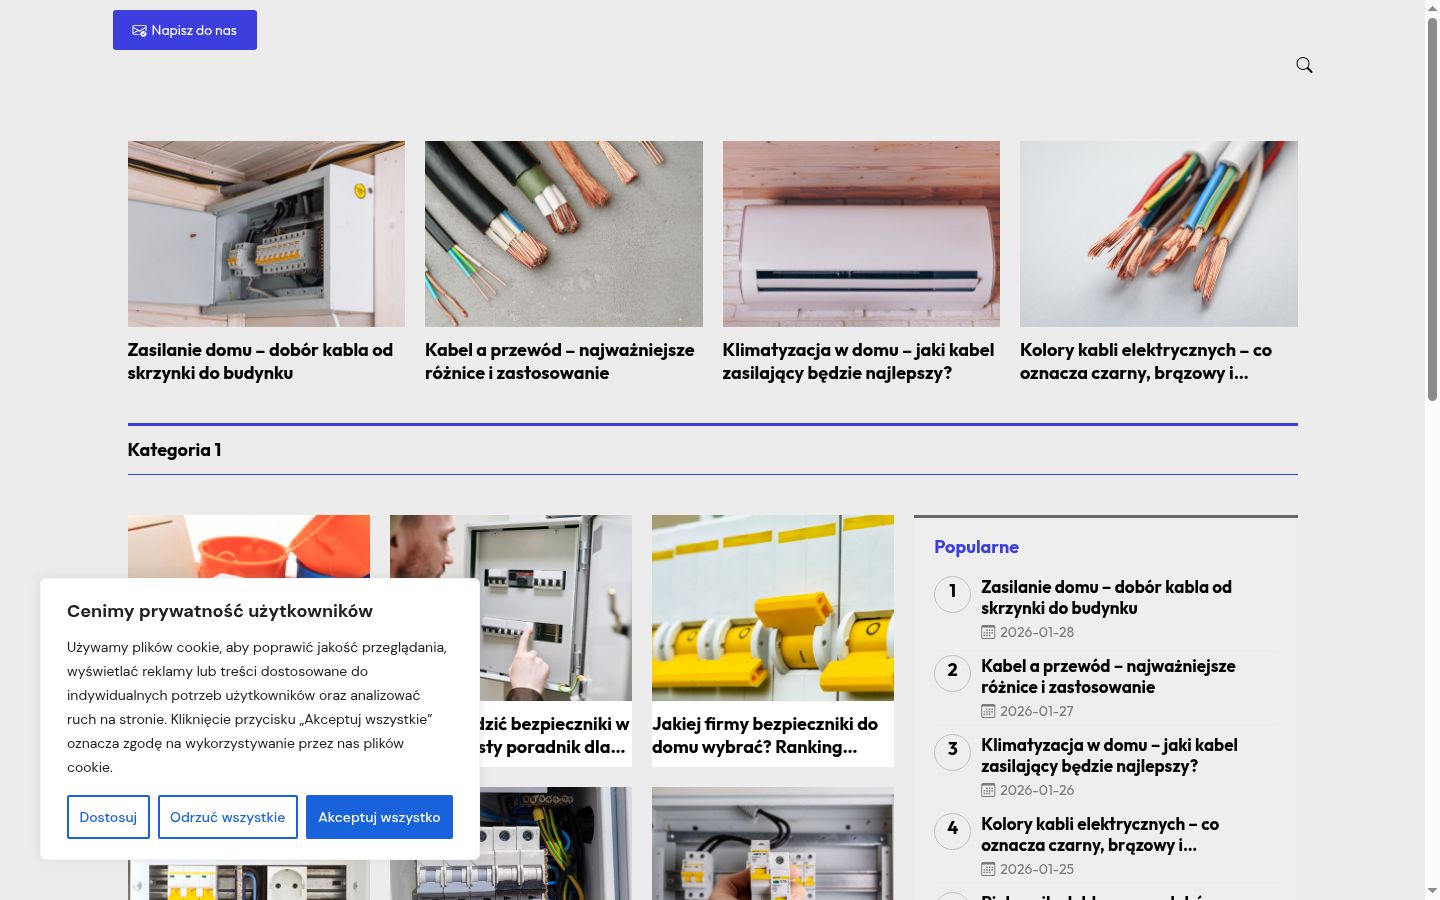Click the Popularne sidebar heading
Image resolution: width=1440 pixels, height=900 pixels.
pos(976,547)
